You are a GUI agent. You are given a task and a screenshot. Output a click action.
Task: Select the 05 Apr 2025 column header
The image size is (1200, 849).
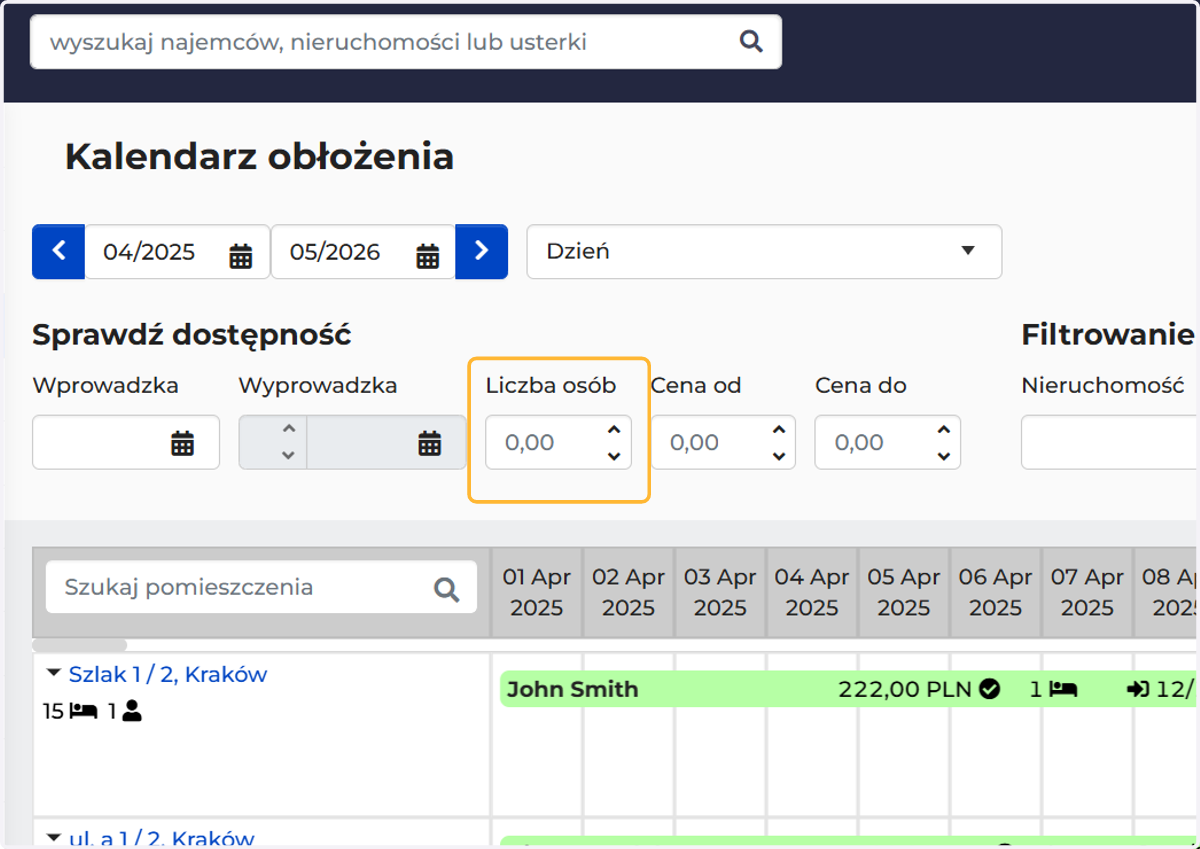(x=904, y=592)
